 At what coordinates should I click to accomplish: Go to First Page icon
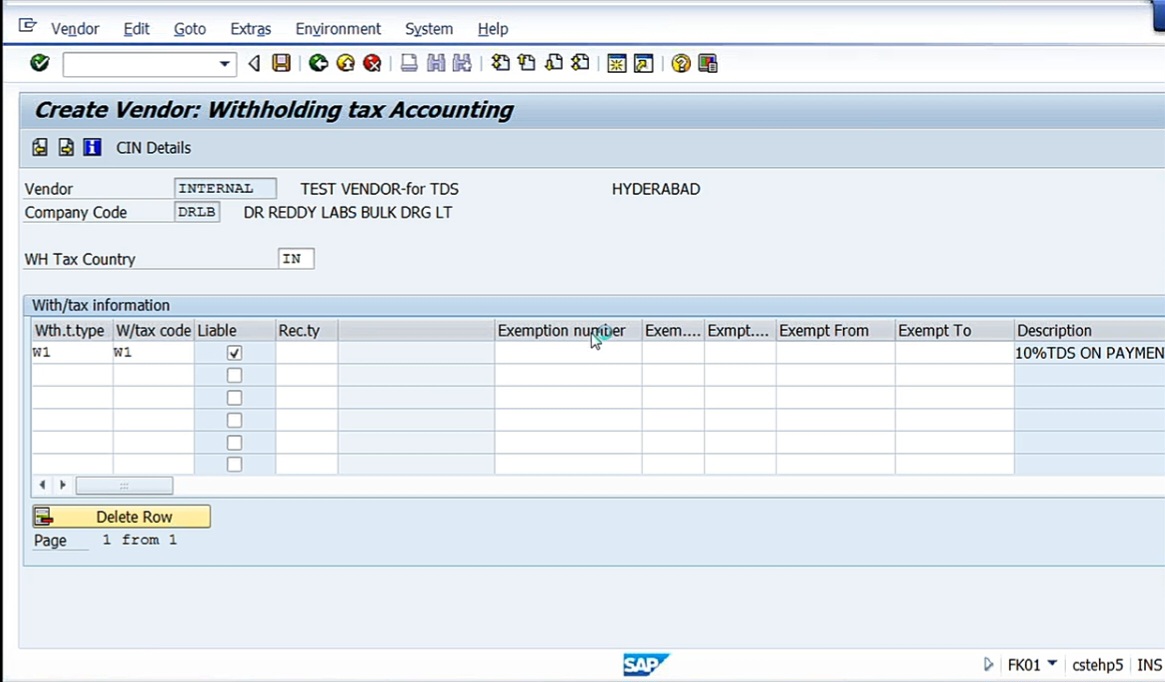tap(501, 63)
